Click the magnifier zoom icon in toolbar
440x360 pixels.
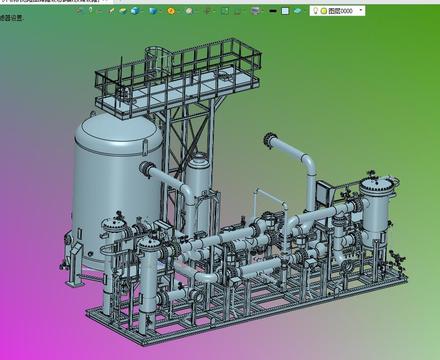(x=189, y=11)
